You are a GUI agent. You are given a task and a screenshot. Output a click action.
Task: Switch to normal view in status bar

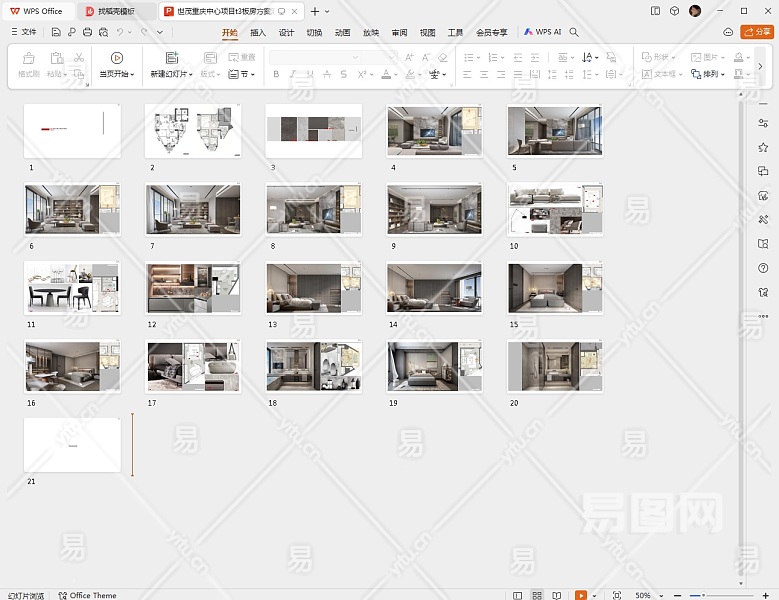(x=517, y=595)
